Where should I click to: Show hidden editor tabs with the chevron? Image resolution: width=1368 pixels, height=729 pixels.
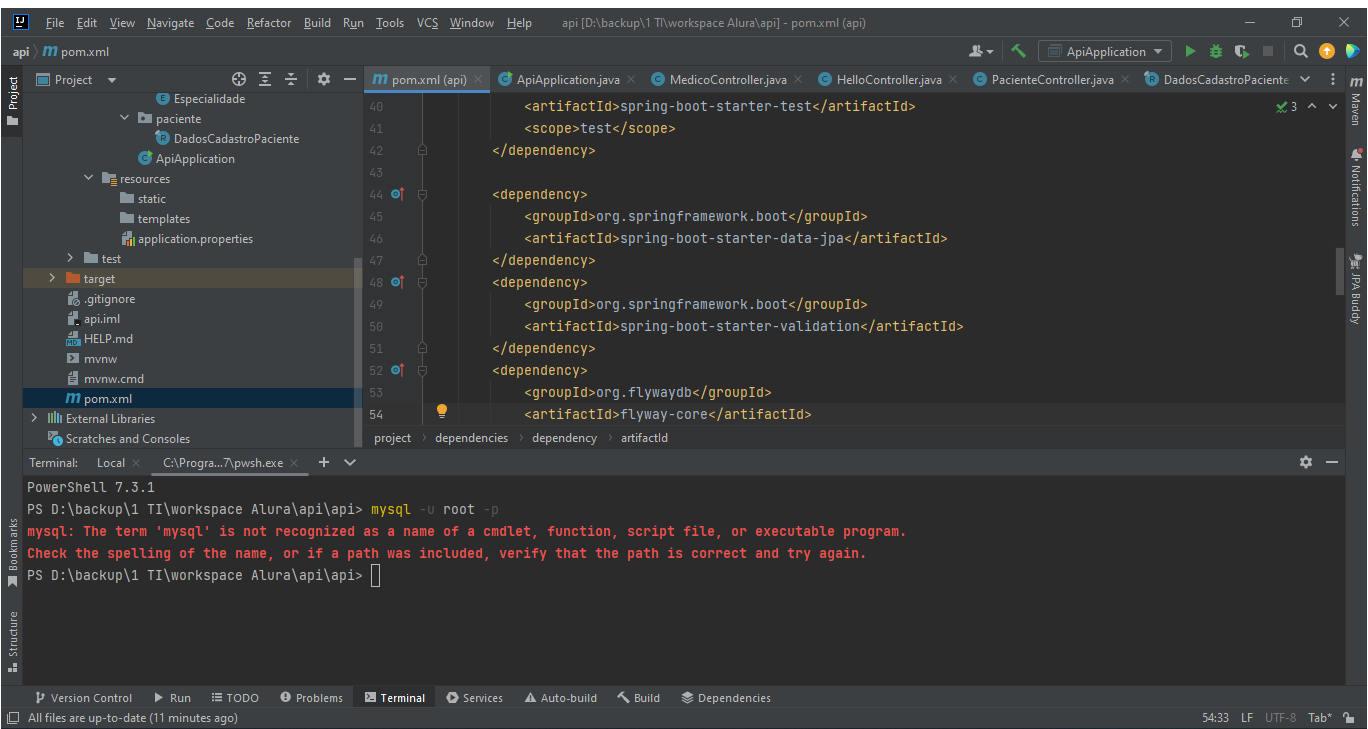(x=1305, y=79)
